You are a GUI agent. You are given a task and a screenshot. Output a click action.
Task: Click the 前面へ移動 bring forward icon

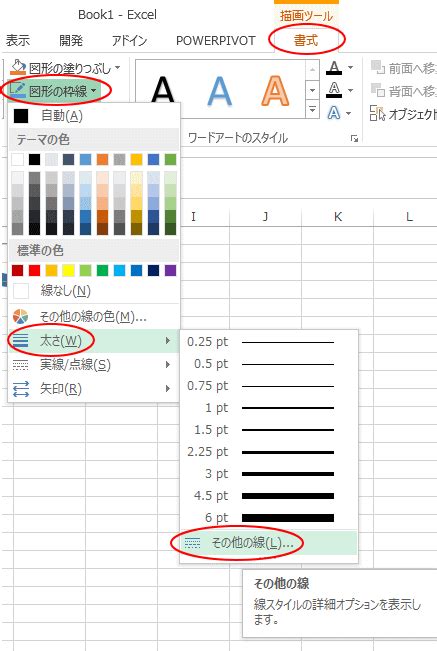point(378,67)
